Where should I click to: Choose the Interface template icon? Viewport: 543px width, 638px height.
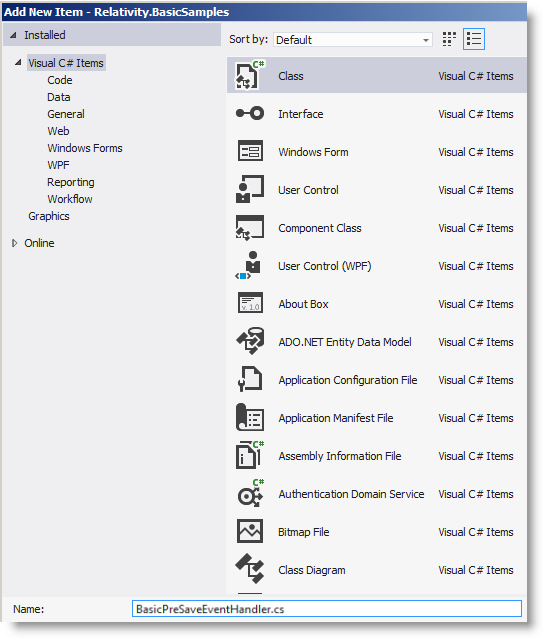coord(250,114)
